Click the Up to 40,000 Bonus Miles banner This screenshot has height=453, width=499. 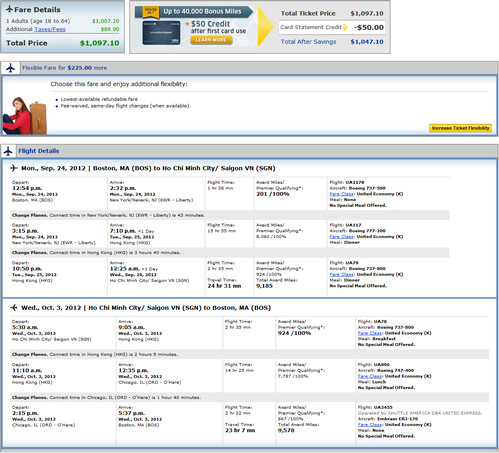[202, 12]
